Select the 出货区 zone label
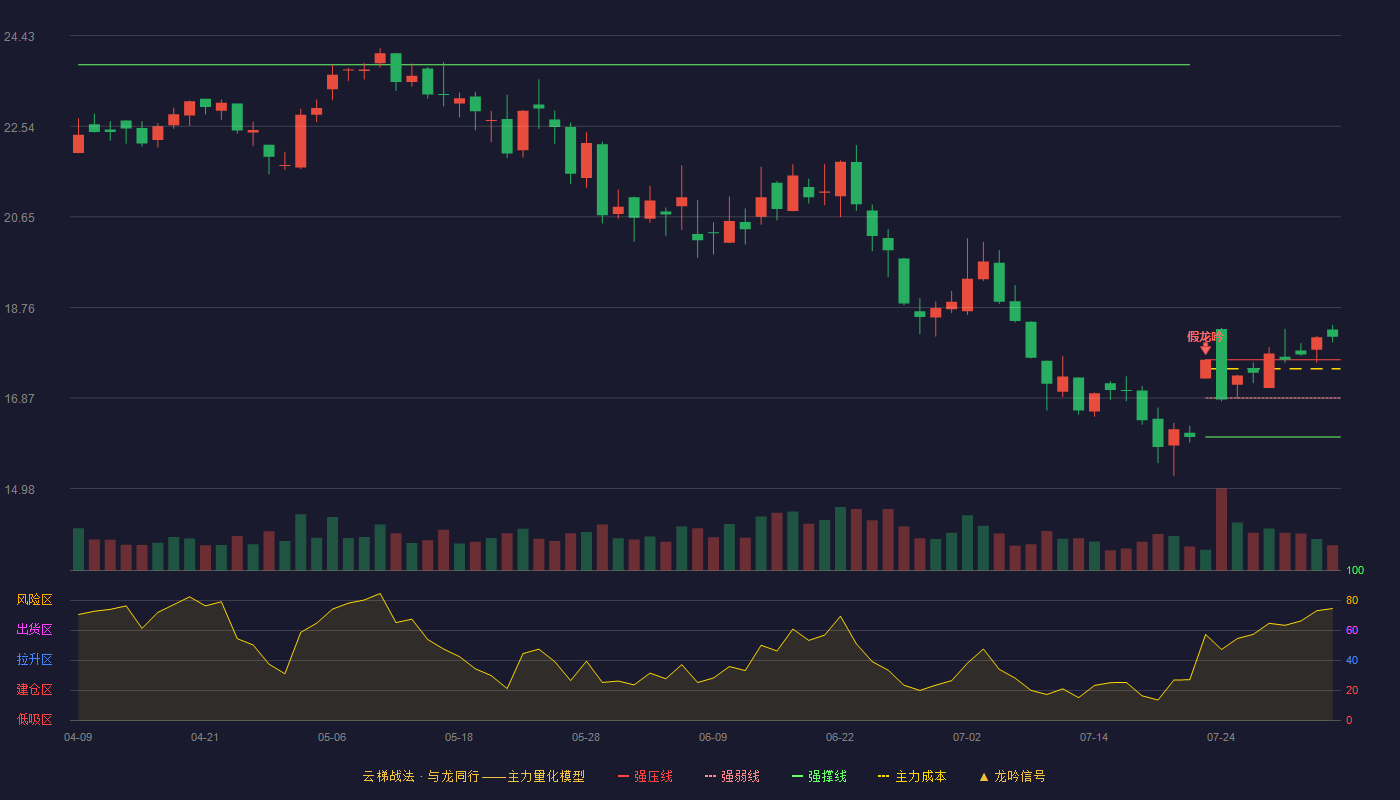 point(34,630)
